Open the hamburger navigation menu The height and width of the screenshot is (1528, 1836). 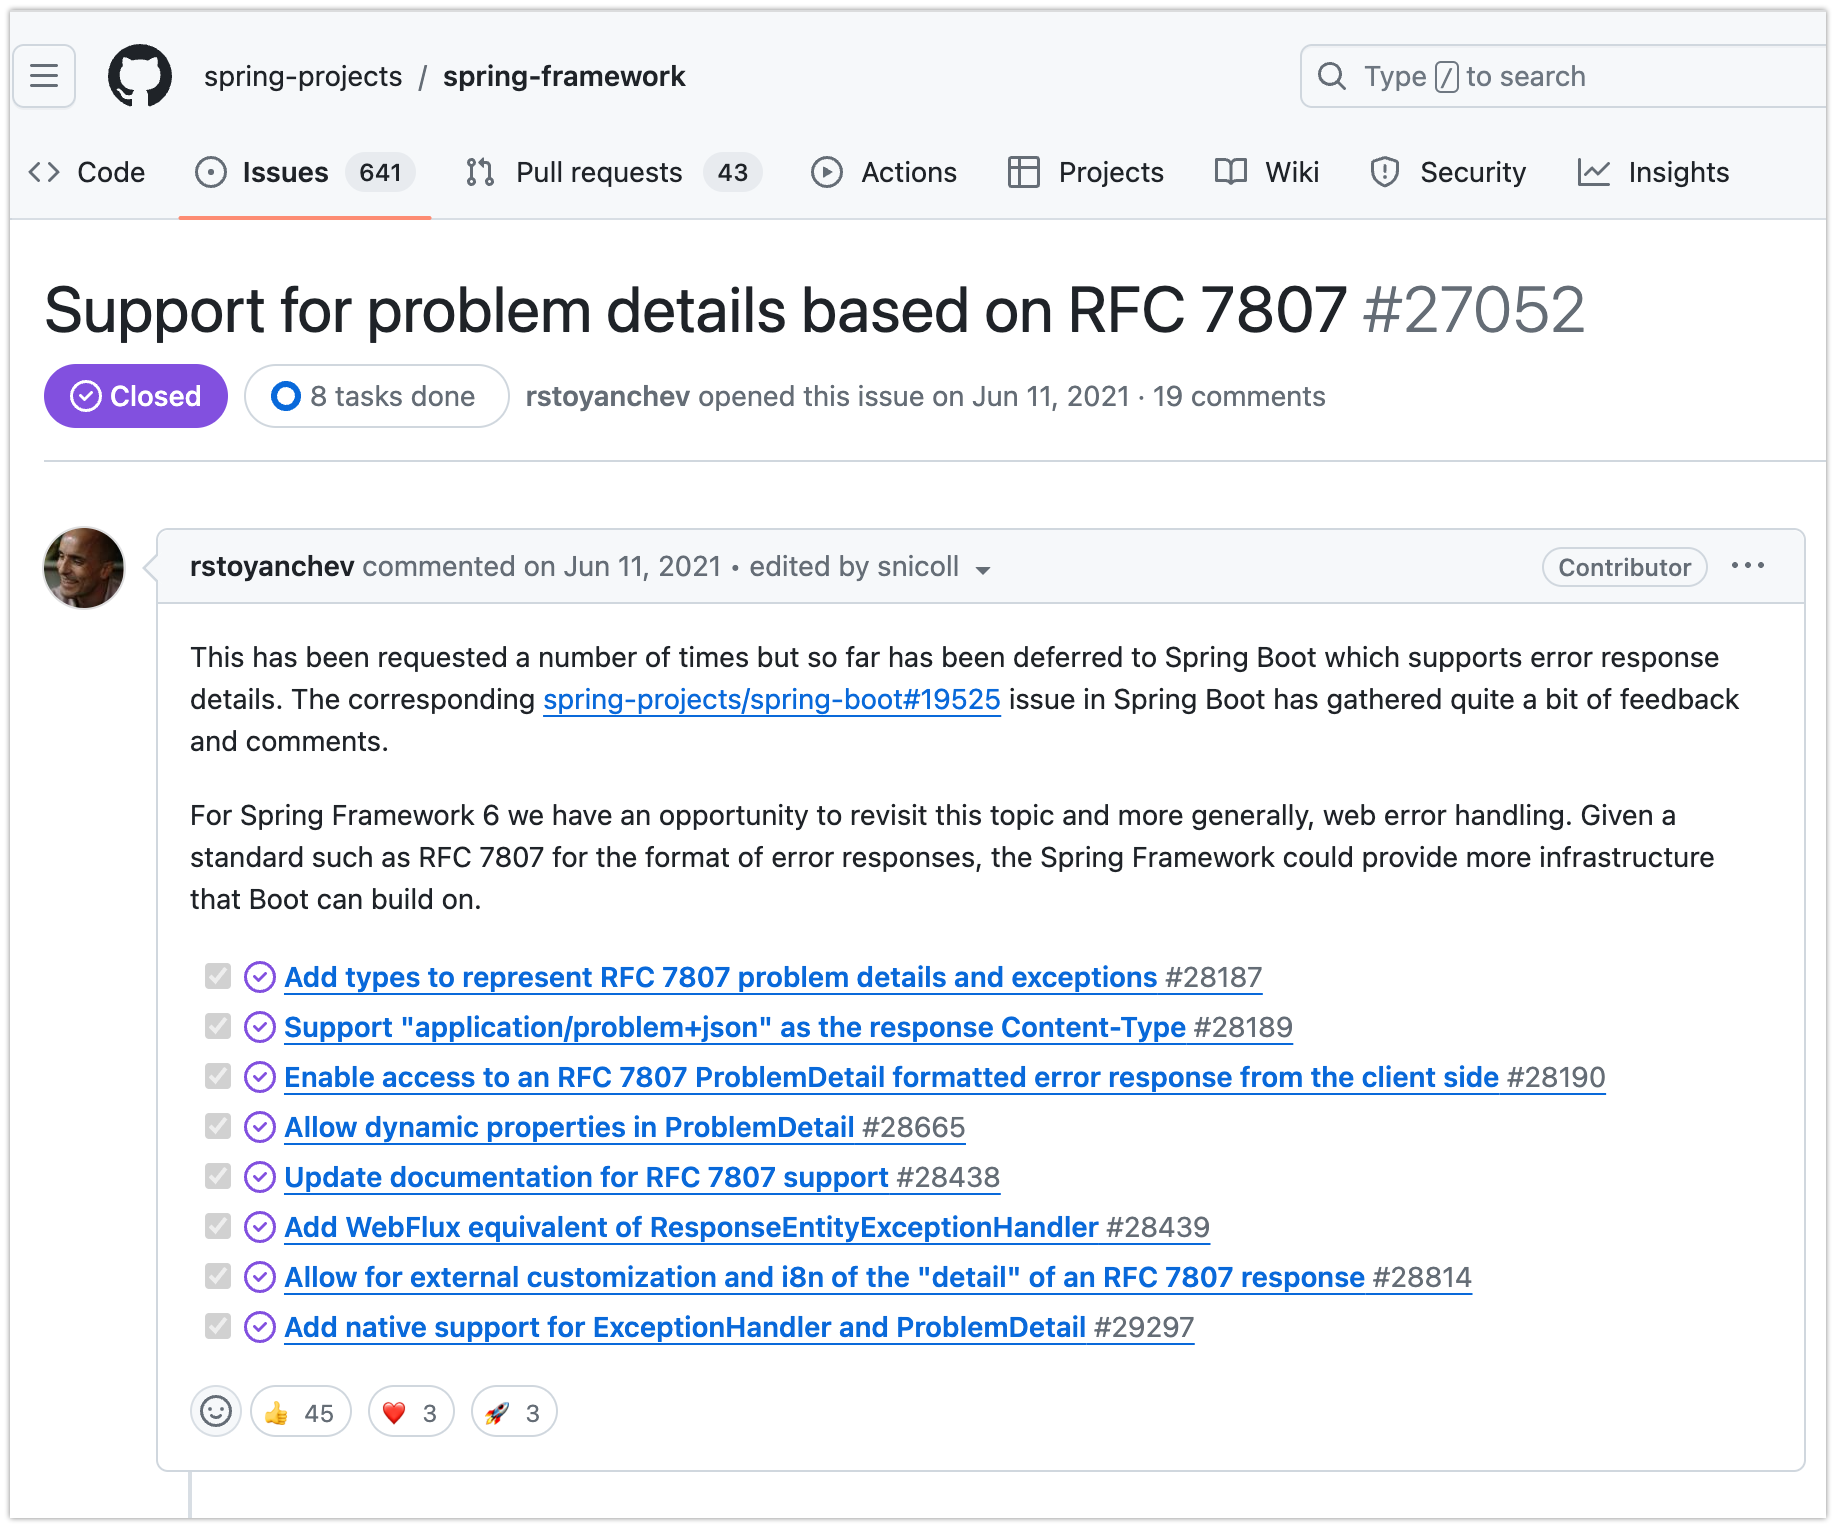[x=44, y=76]
